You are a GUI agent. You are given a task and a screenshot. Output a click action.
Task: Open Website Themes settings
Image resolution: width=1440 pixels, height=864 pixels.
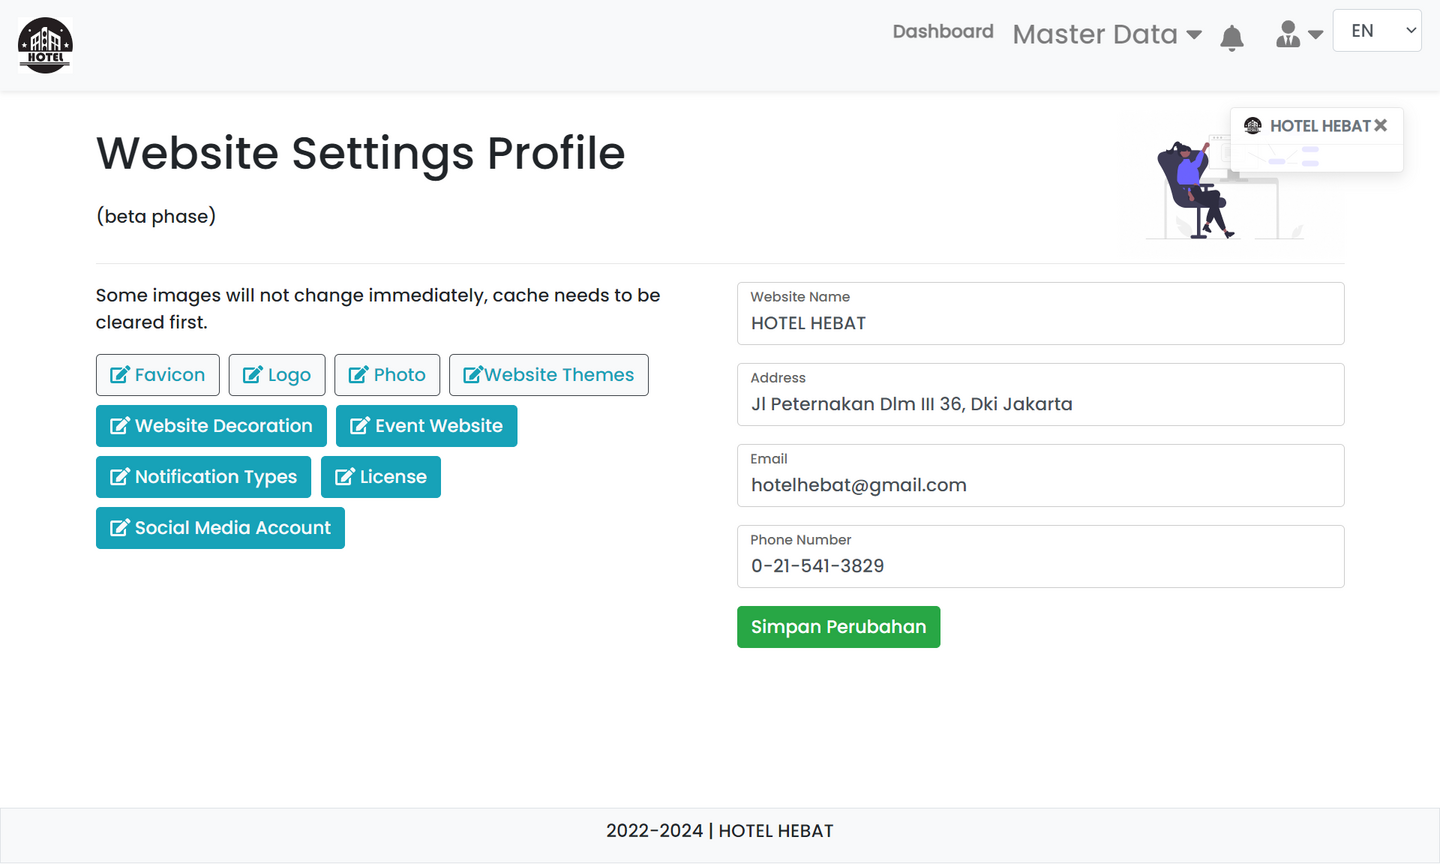pyautogui.click(x=548, y=375)
